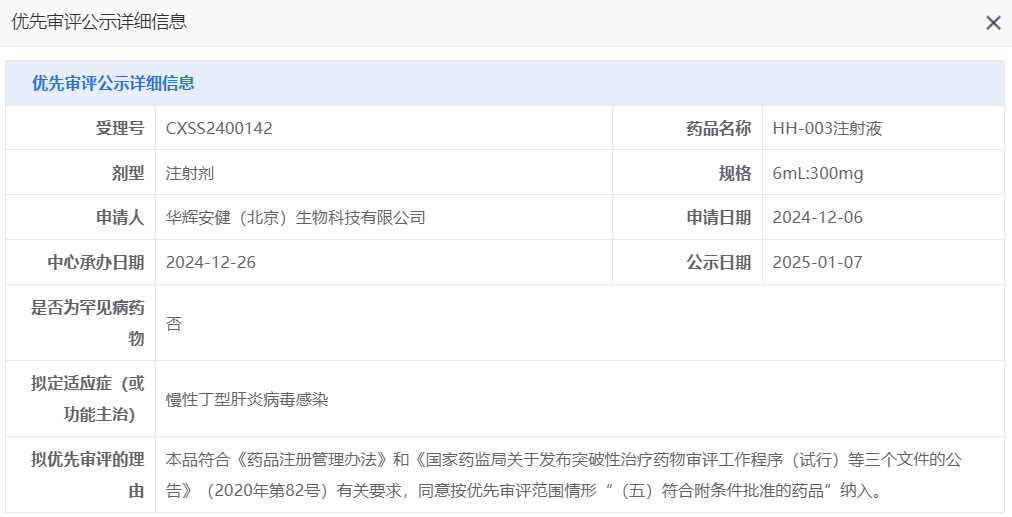Click the 受理号 field label
Viewport: 1012px width, 517px height.
tap(120, 128)
